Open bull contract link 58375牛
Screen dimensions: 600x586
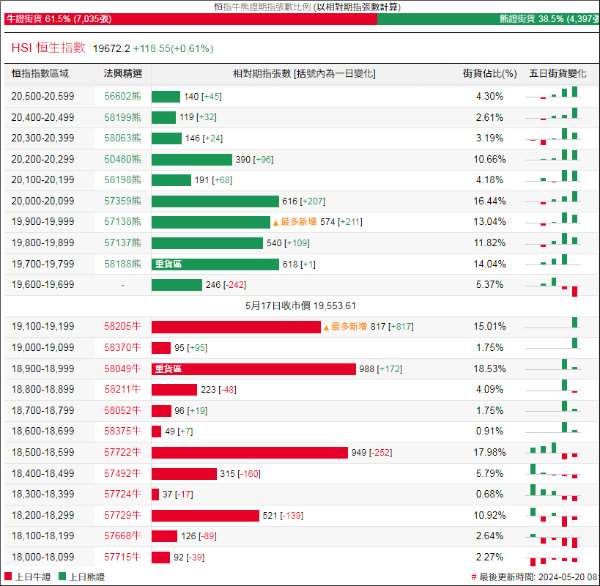pyautogui.click(x=122, y=431)
